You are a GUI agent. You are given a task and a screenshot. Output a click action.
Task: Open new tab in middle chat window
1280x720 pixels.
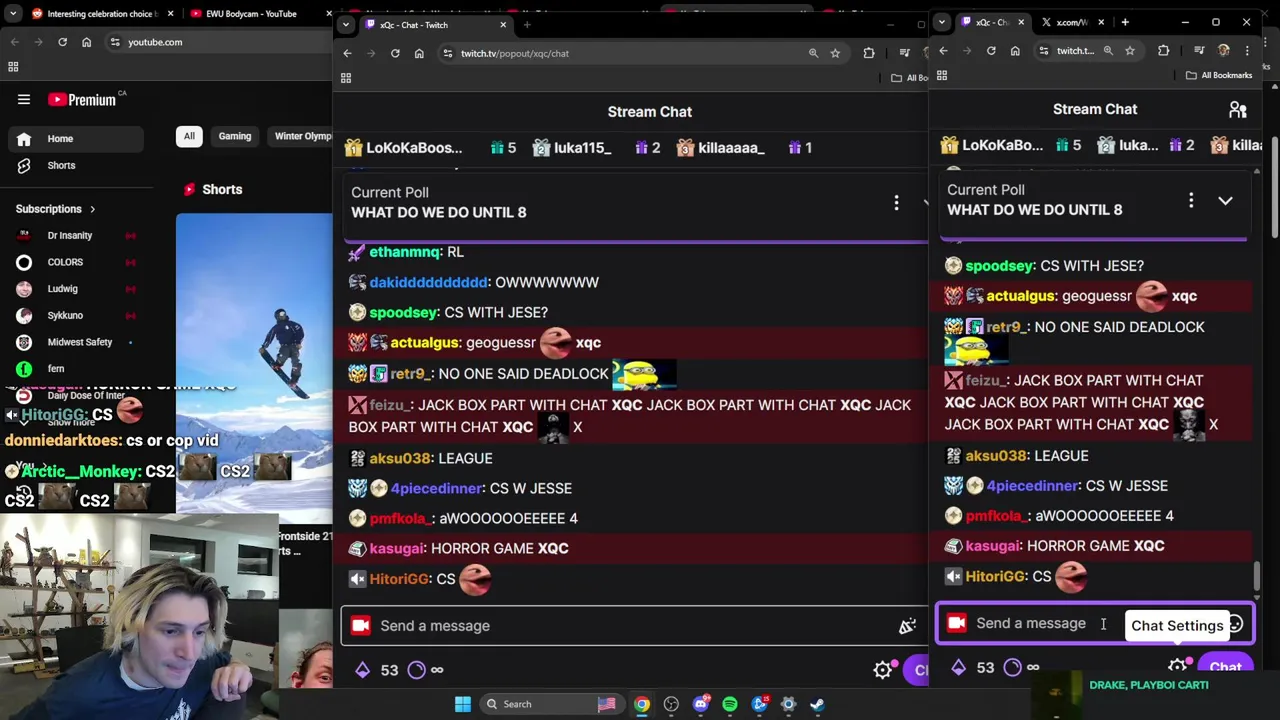coord(527,25)
